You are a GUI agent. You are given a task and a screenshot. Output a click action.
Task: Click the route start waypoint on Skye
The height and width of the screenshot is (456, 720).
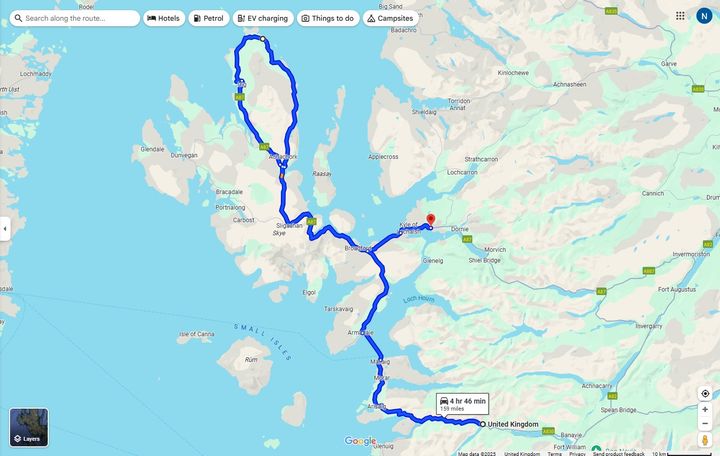click(x=263, y=39)
